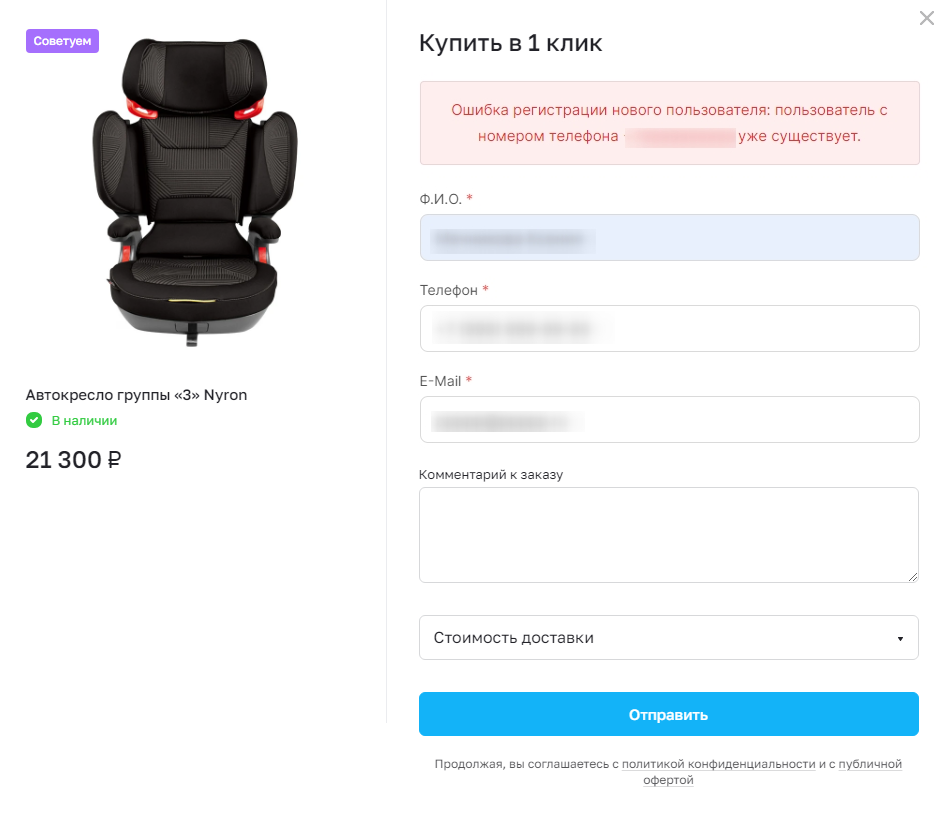The width and height of the screenshot is (944, 828).
Task: Click the 21 300 ₽ price label
Action: pyautogui.click(x=73, y=460)
